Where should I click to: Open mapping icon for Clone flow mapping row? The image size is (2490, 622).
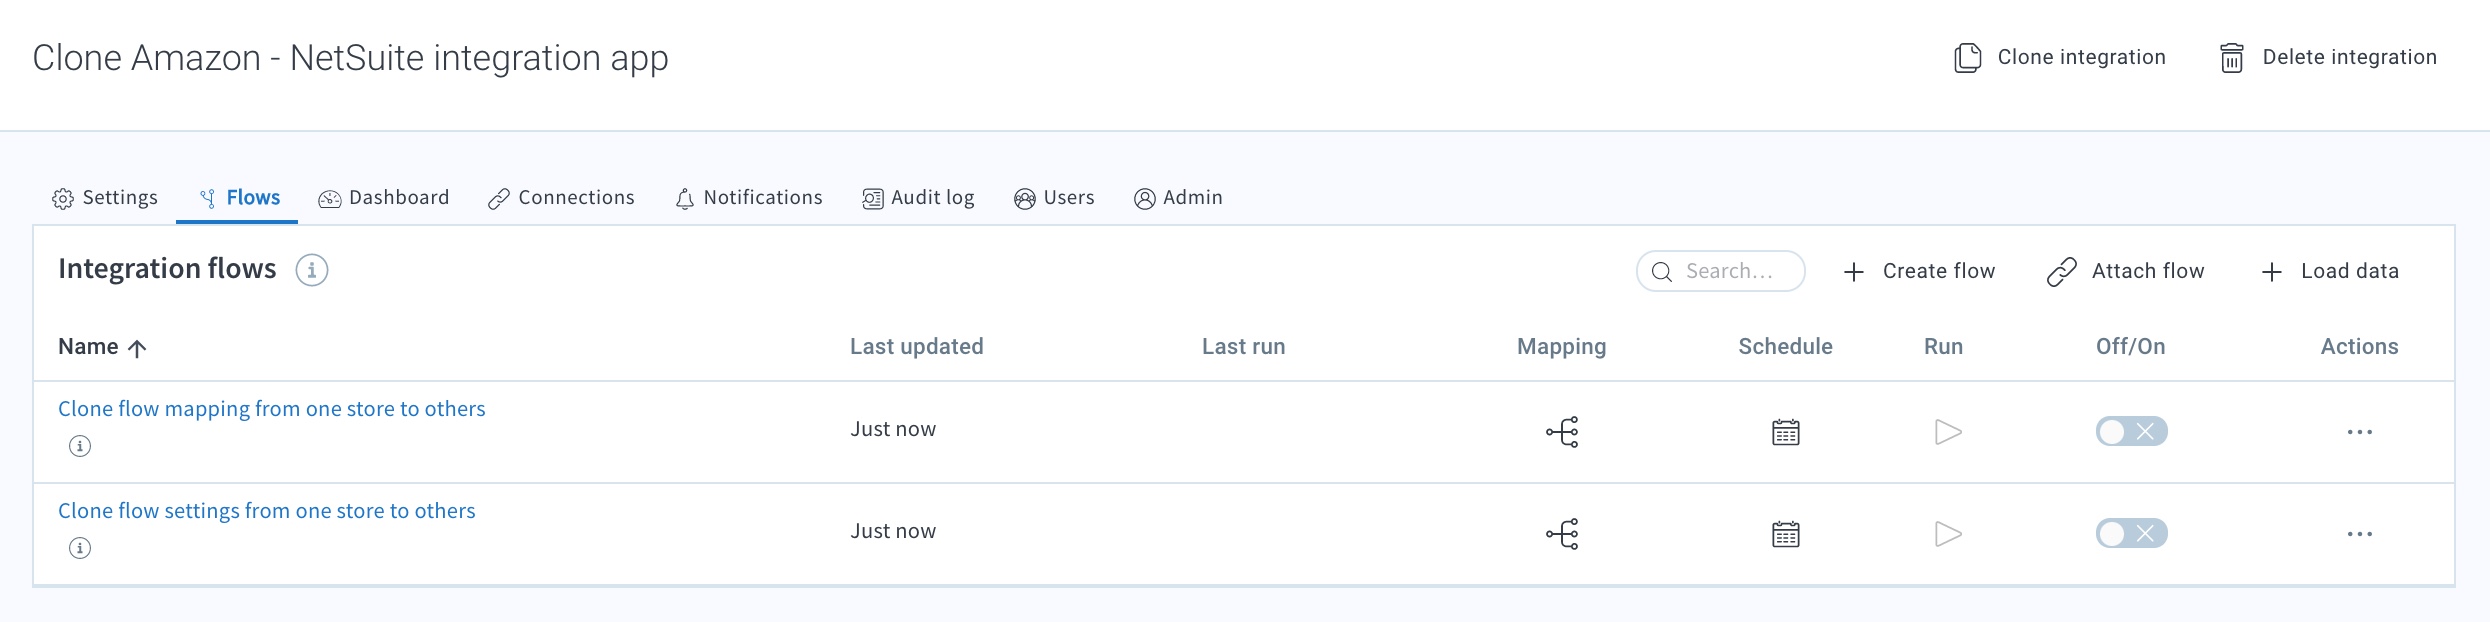(1562, 432)
